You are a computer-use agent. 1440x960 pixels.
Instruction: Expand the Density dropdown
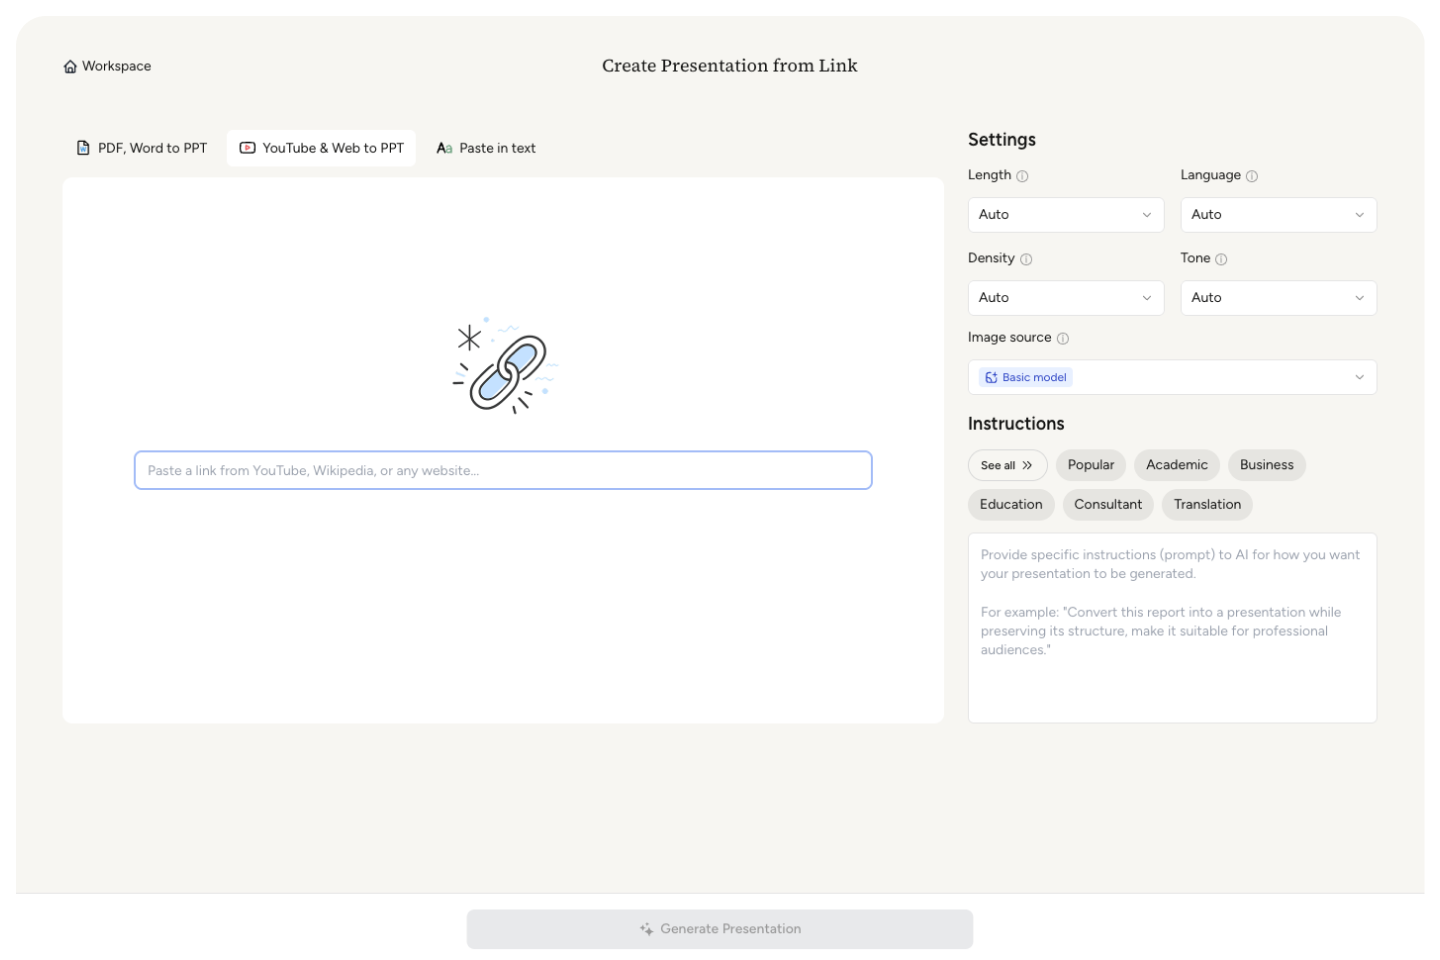[1065, 298]
